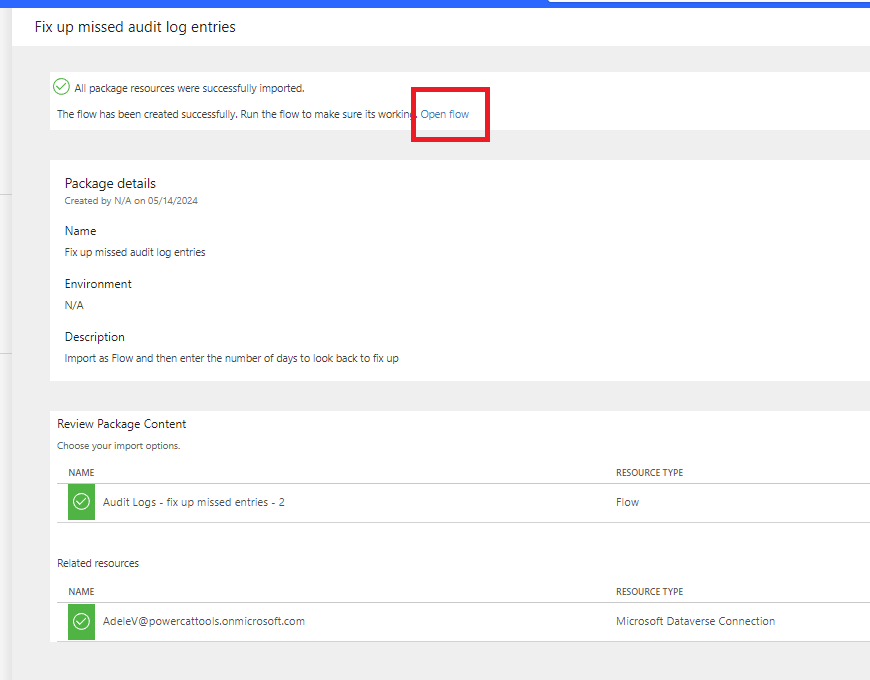Click the Related resources section label

tap(97, 562)
